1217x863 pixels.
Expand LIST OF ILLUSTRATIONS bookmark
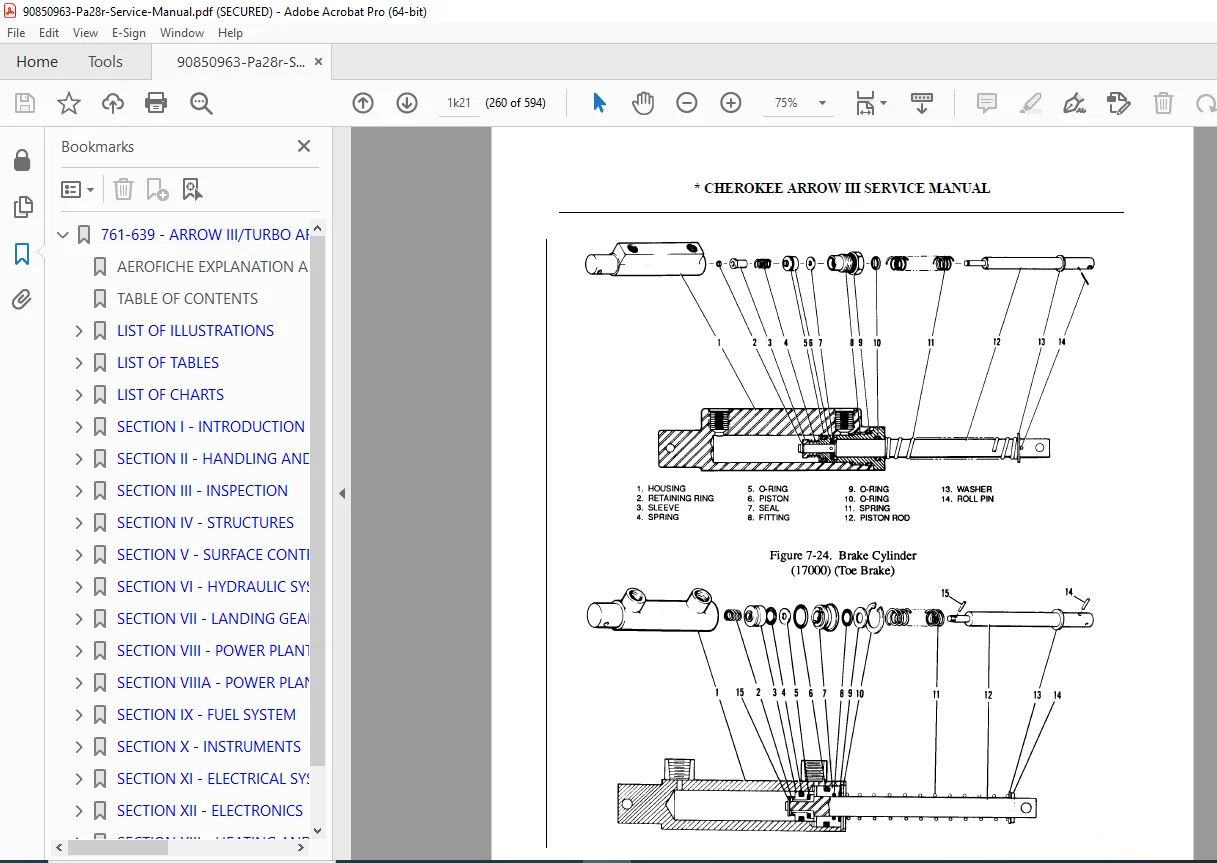pyautogui.click(x=80, y=331)
